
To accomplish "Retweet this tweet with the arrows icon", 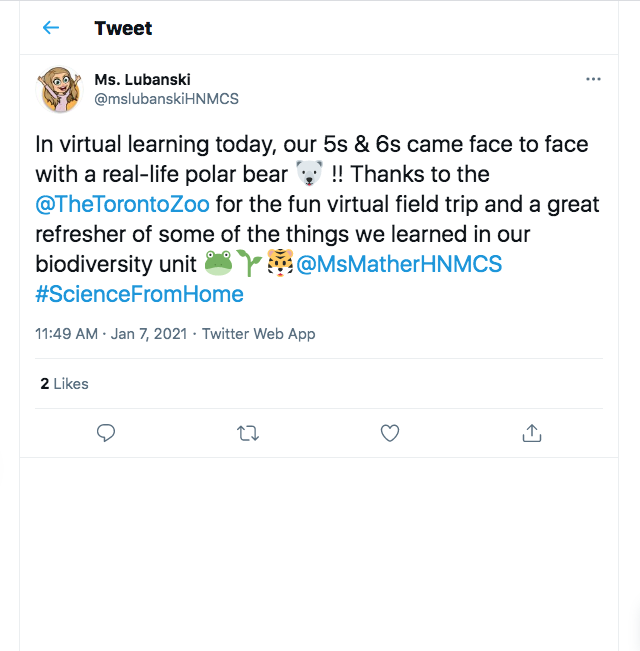I will coord(248,433).
